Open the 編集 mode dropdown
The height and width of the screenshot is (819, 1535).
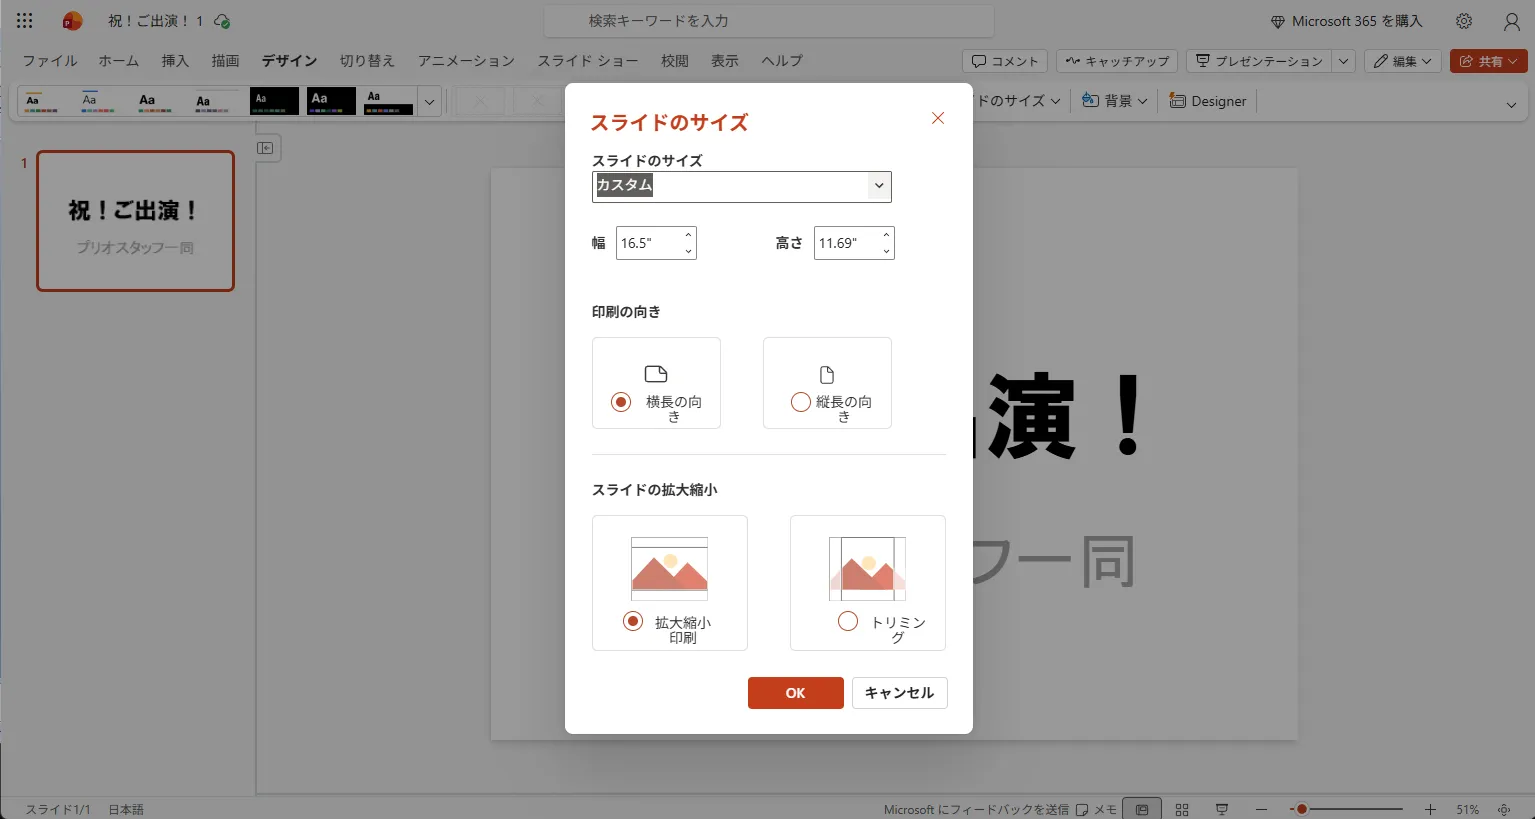point(1402,61)
